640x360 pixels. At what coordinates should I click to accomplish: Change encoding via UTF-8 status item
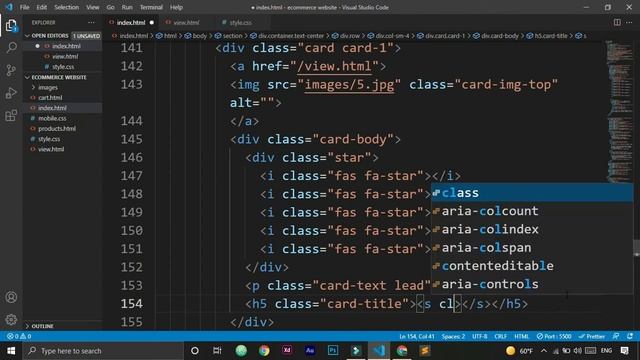tap(480, 336)
